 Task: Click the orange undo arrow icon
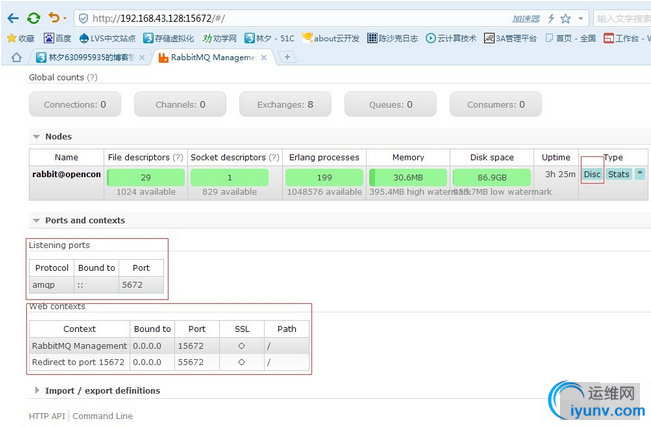coord(54,18)
